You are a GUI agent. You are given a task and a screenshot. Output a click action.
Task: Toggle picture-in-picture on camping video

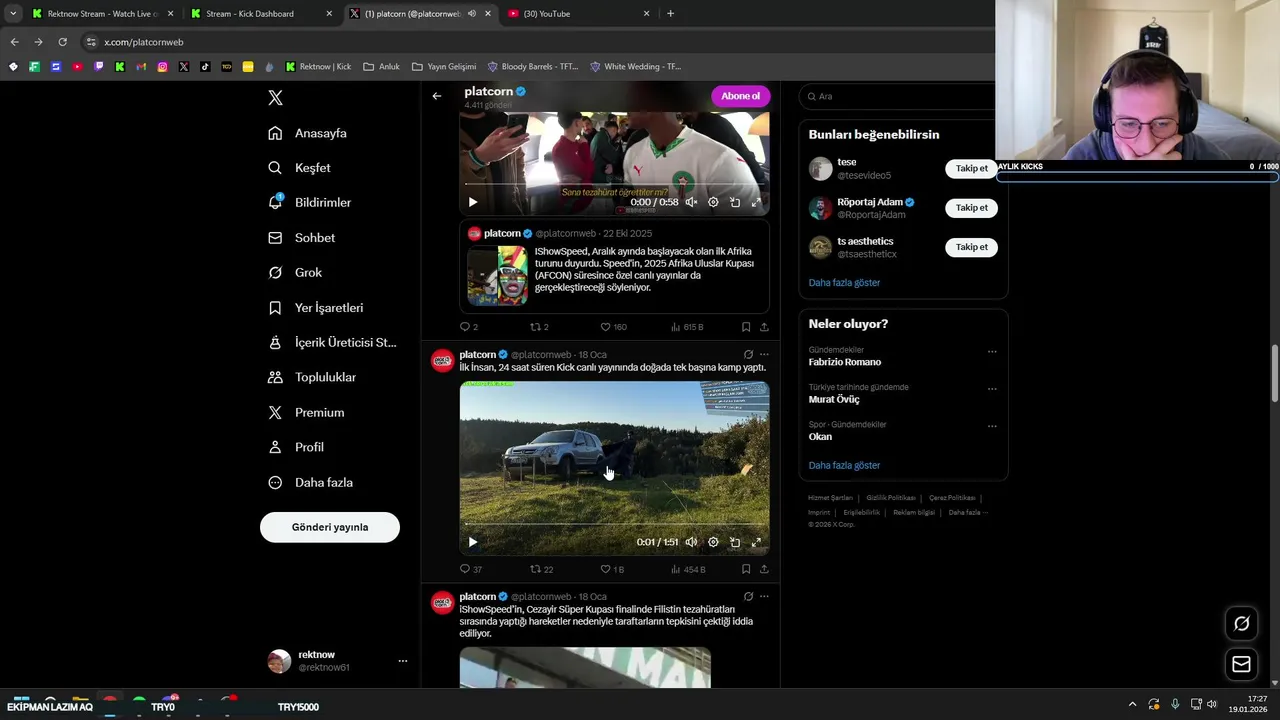[735, 542]
